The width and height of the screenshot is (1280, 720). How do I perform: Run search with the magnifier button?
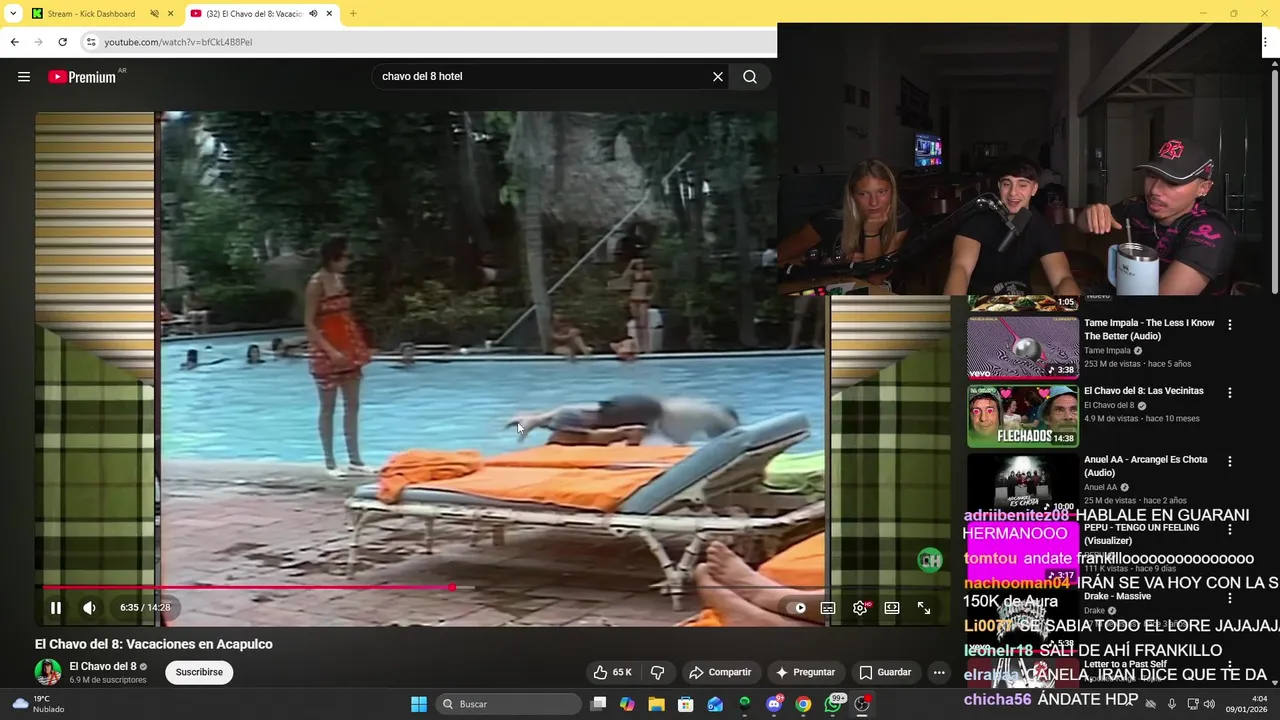750,77
